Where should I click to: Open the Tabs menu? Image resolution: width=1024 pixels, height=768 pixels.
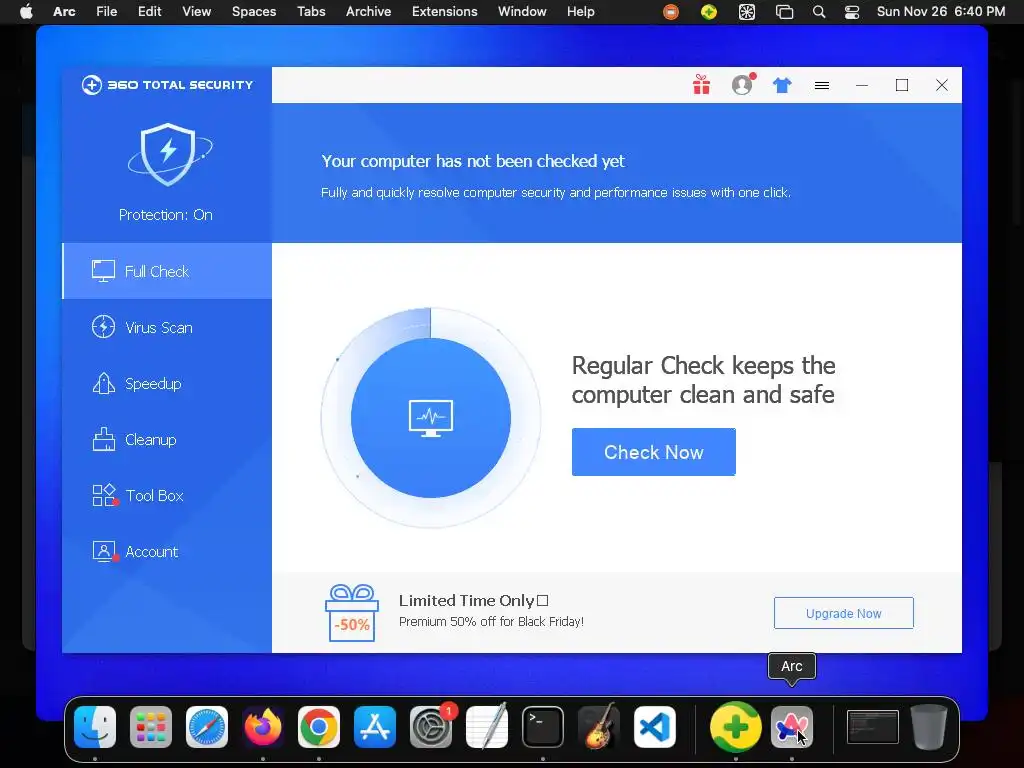[311, 12]
